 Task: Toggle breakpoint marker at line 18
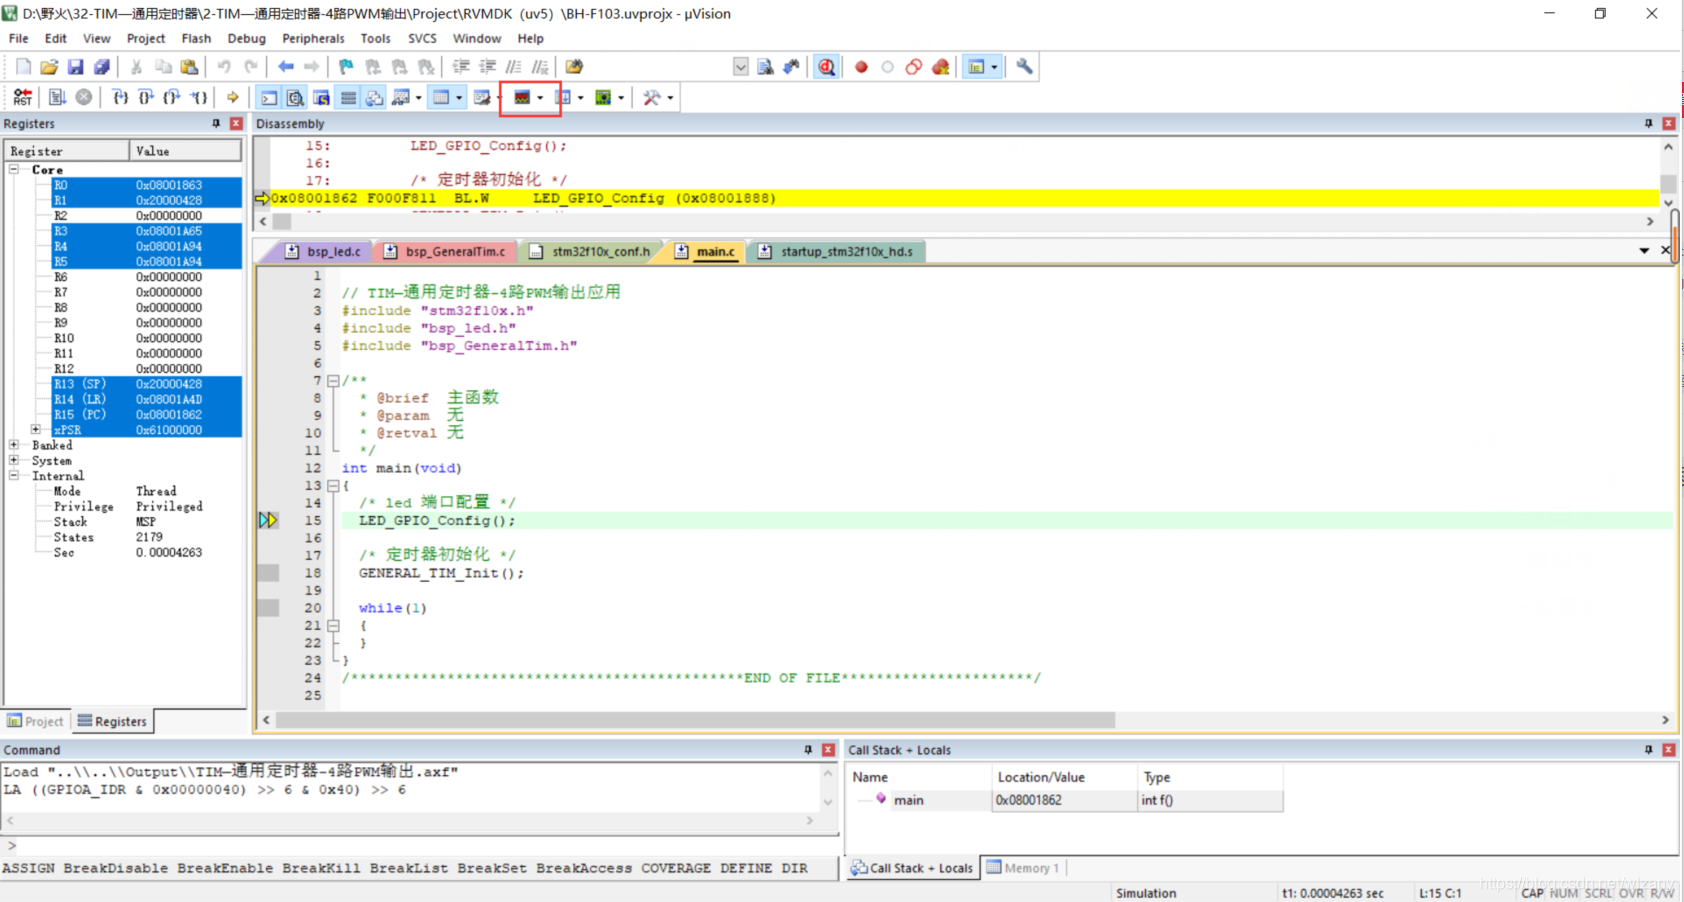click(268, 573)
